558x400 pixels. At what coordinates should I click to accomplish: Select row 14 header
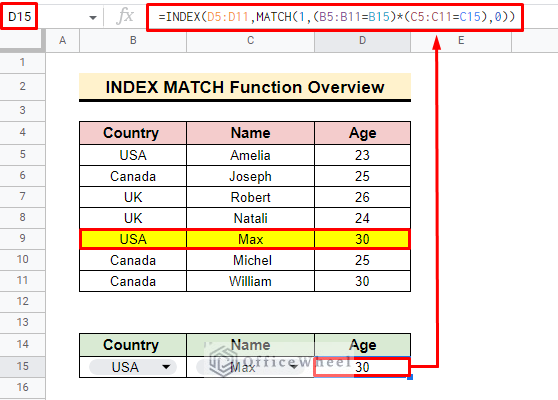(x=22, y=344)
